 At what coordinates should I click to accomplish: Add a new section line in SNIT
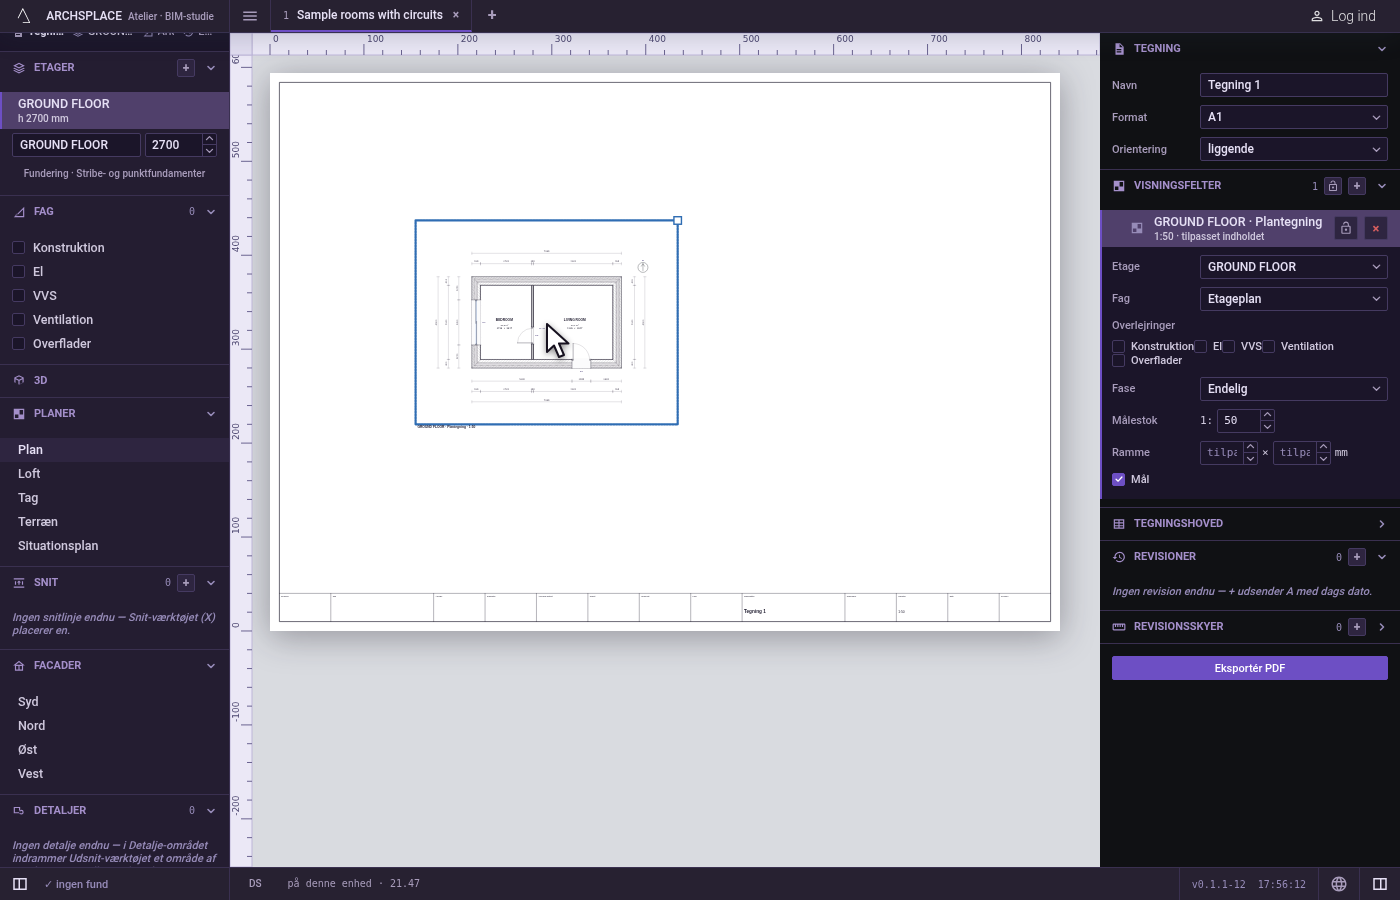pyautogui.click(x=186, y=583)
